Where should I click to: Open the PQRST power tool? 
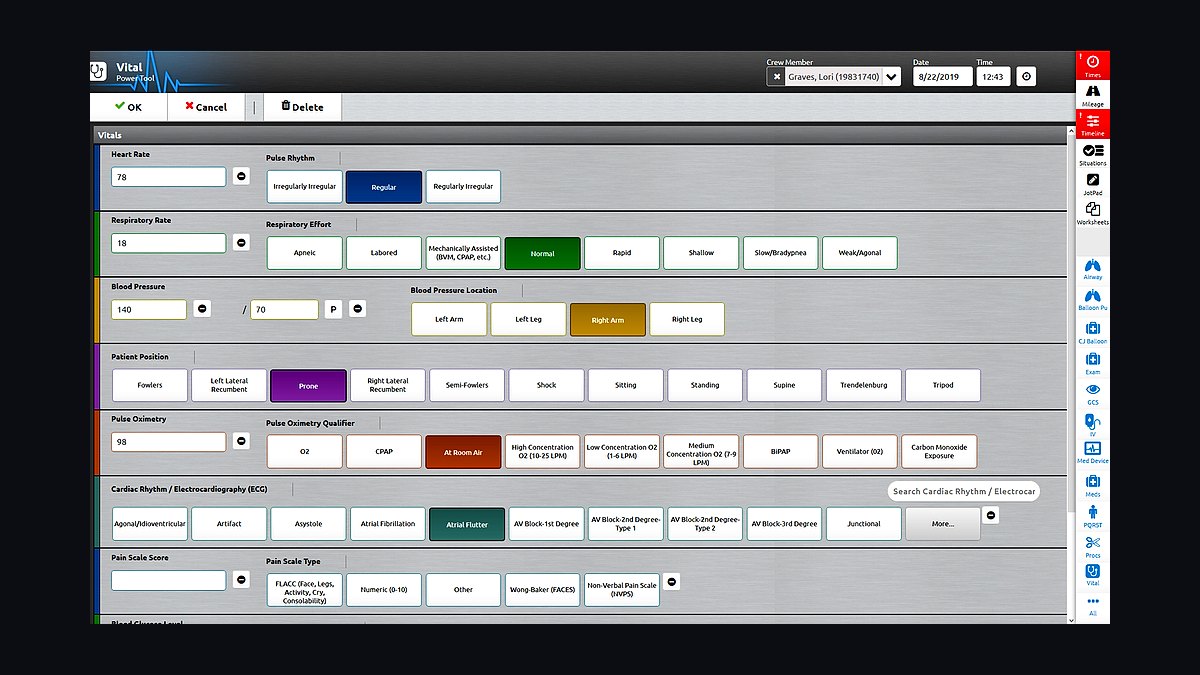coord(1092,516)
